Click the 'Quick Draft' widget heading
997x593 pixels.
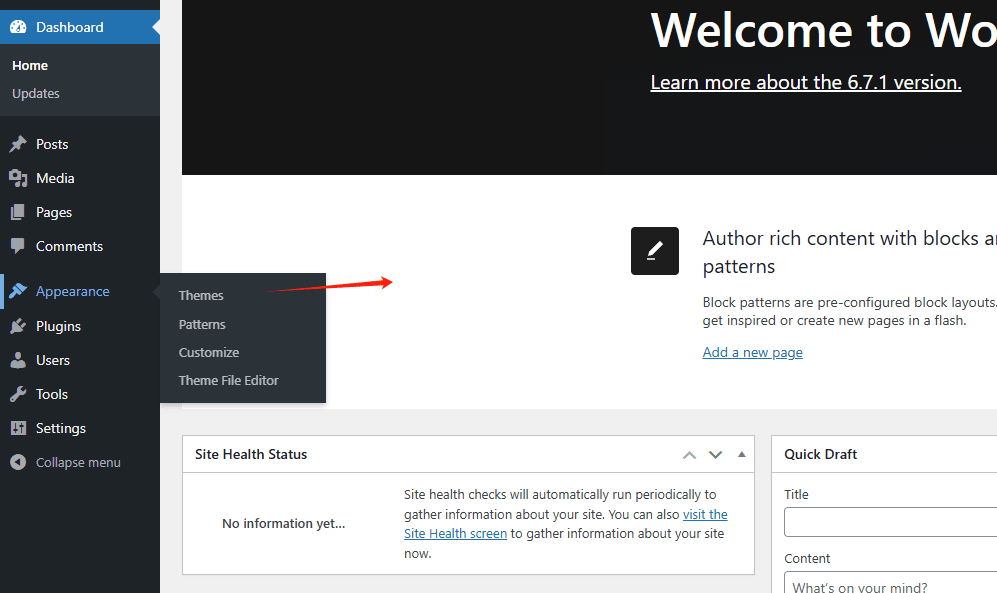pos(820,454)
